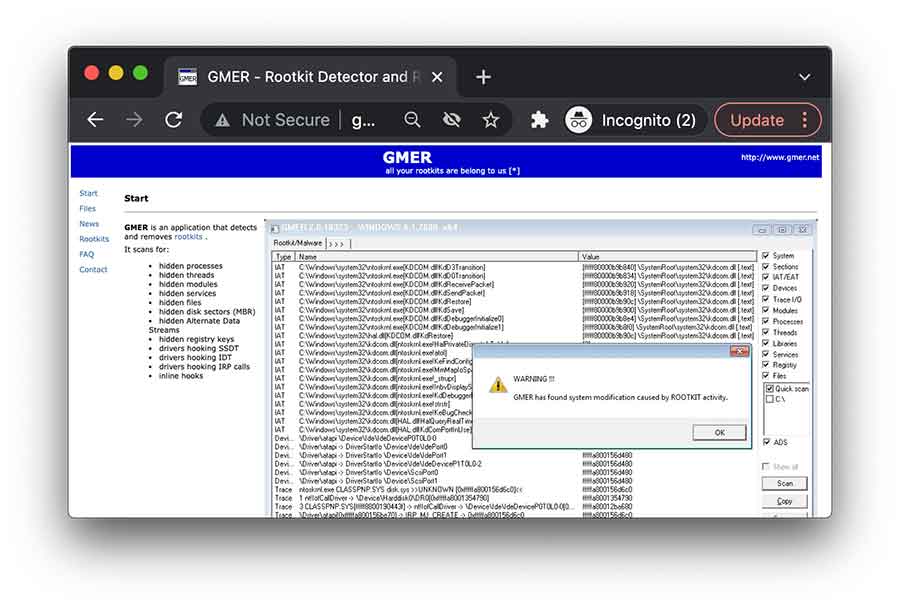Bookmark this page with the star icon
The image size is (900, 608).
point(490,120)
